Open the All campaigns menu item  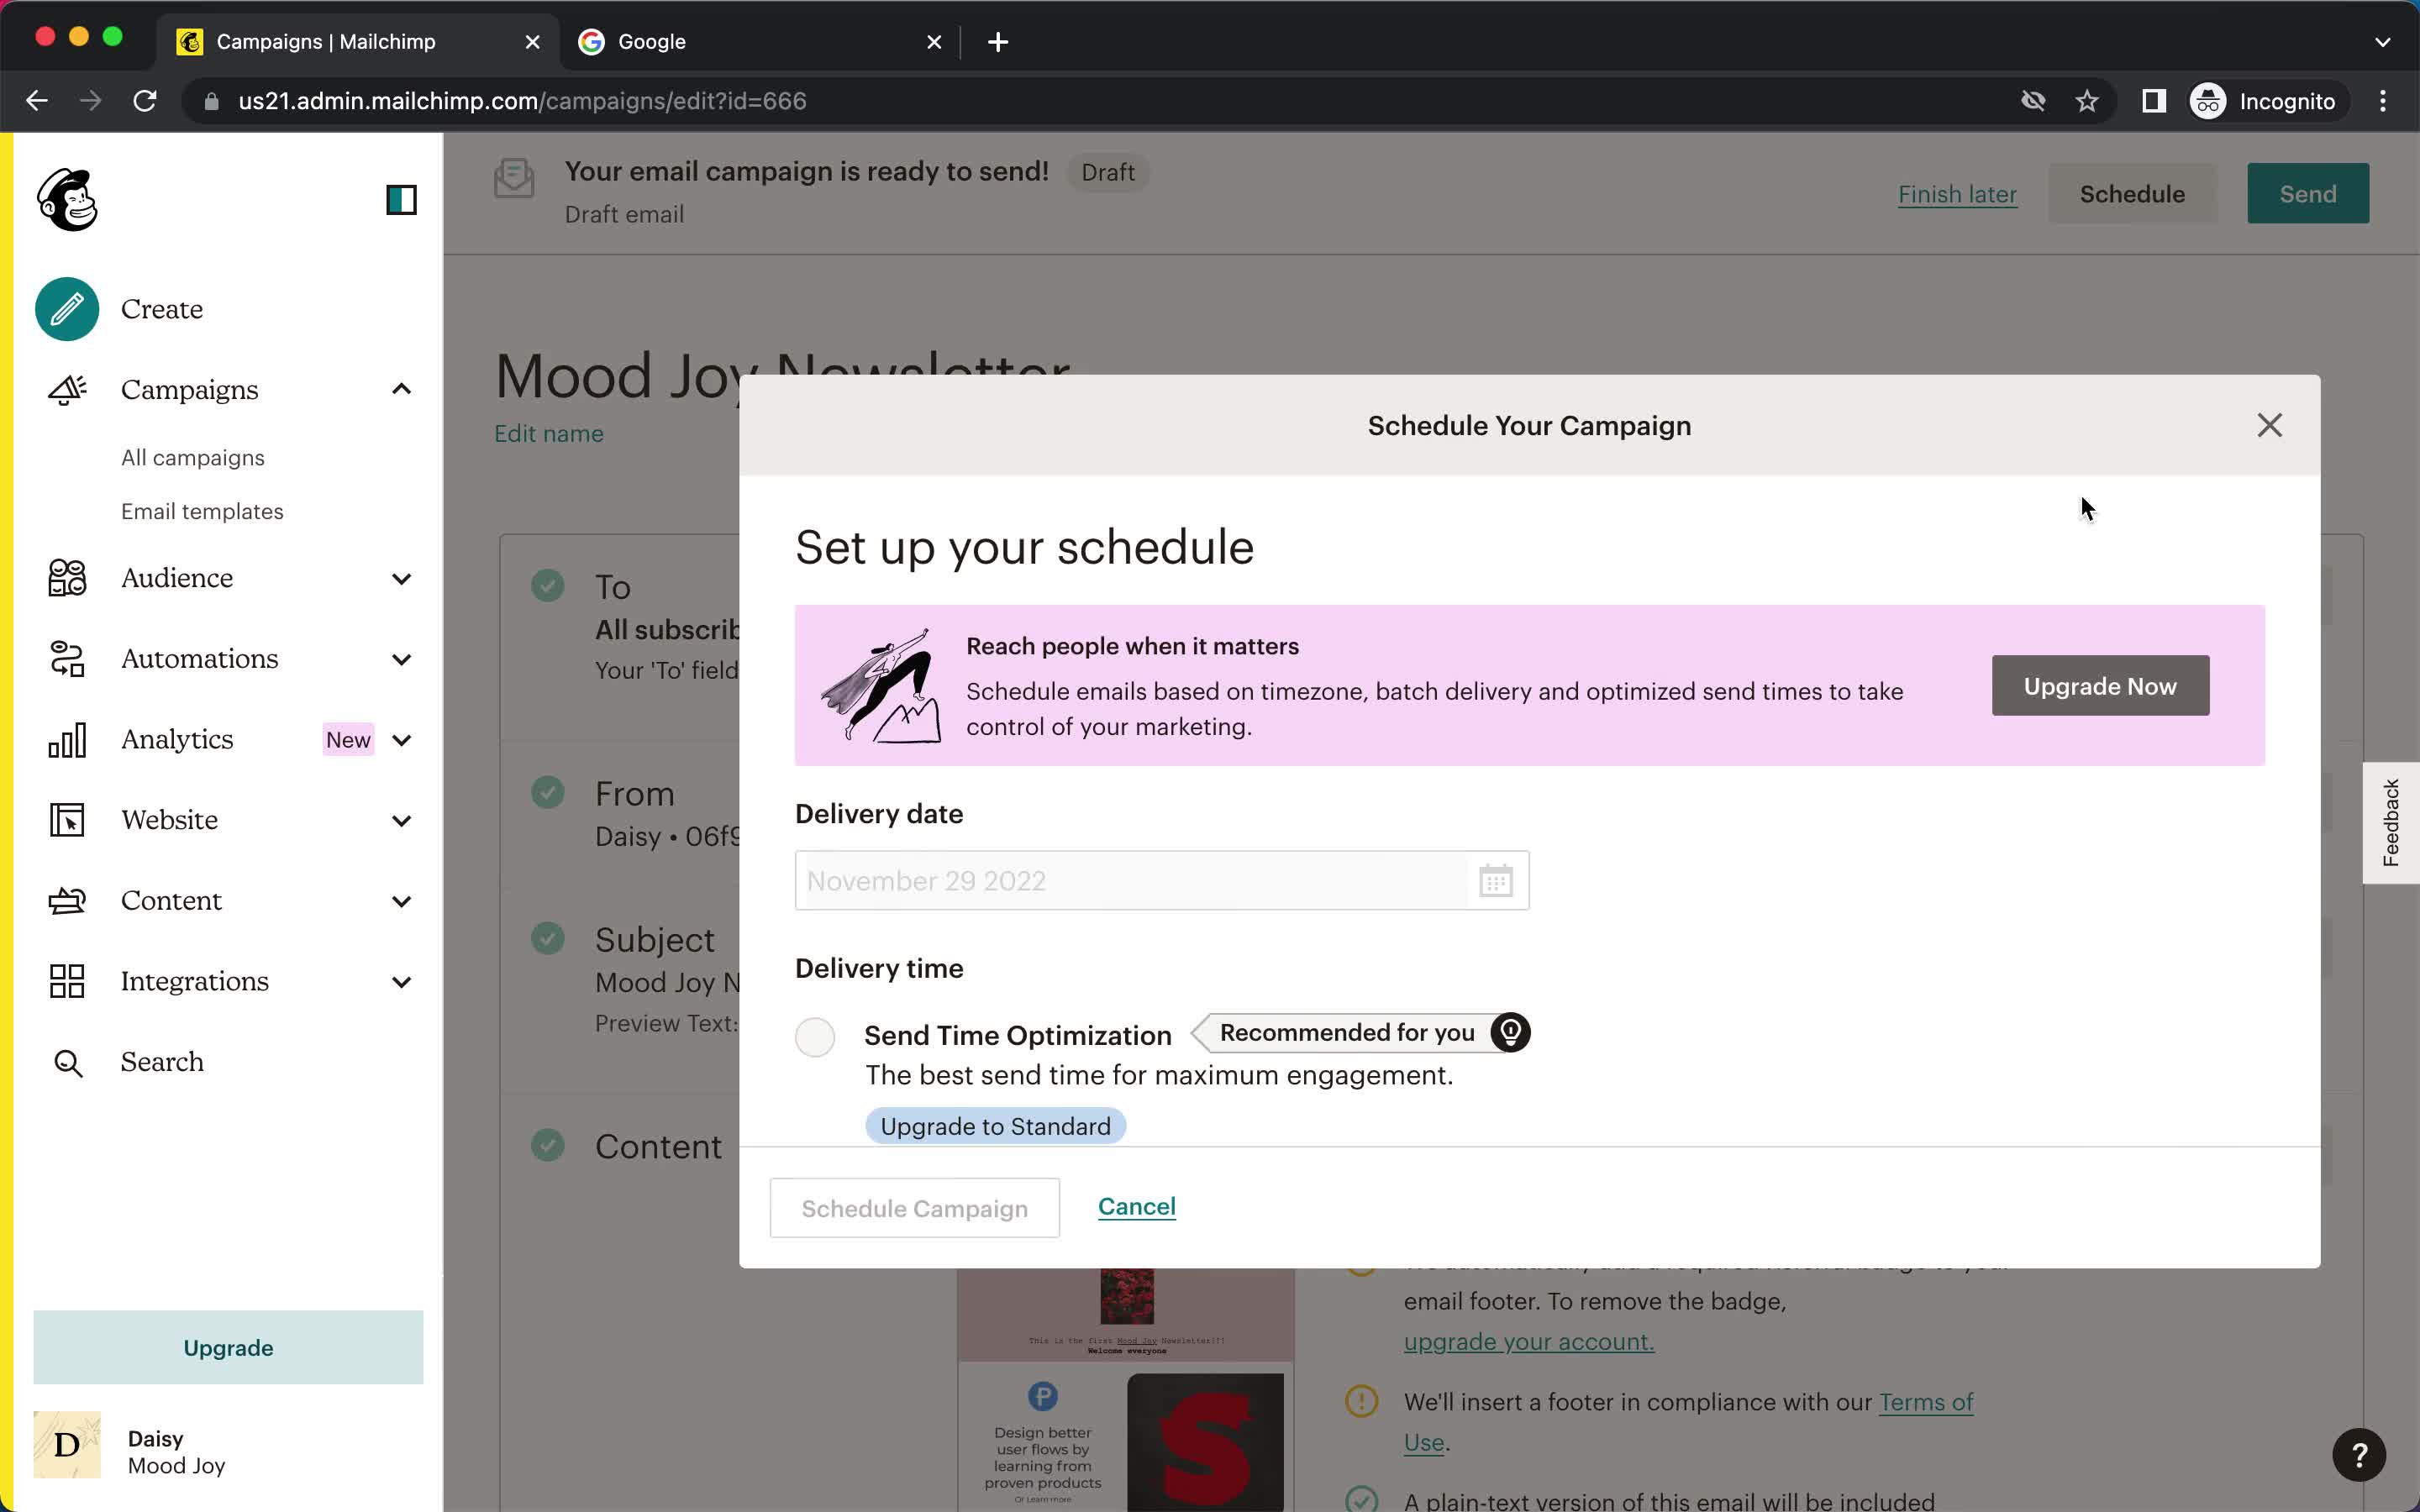pyautogui.click(x=193, y=456)
